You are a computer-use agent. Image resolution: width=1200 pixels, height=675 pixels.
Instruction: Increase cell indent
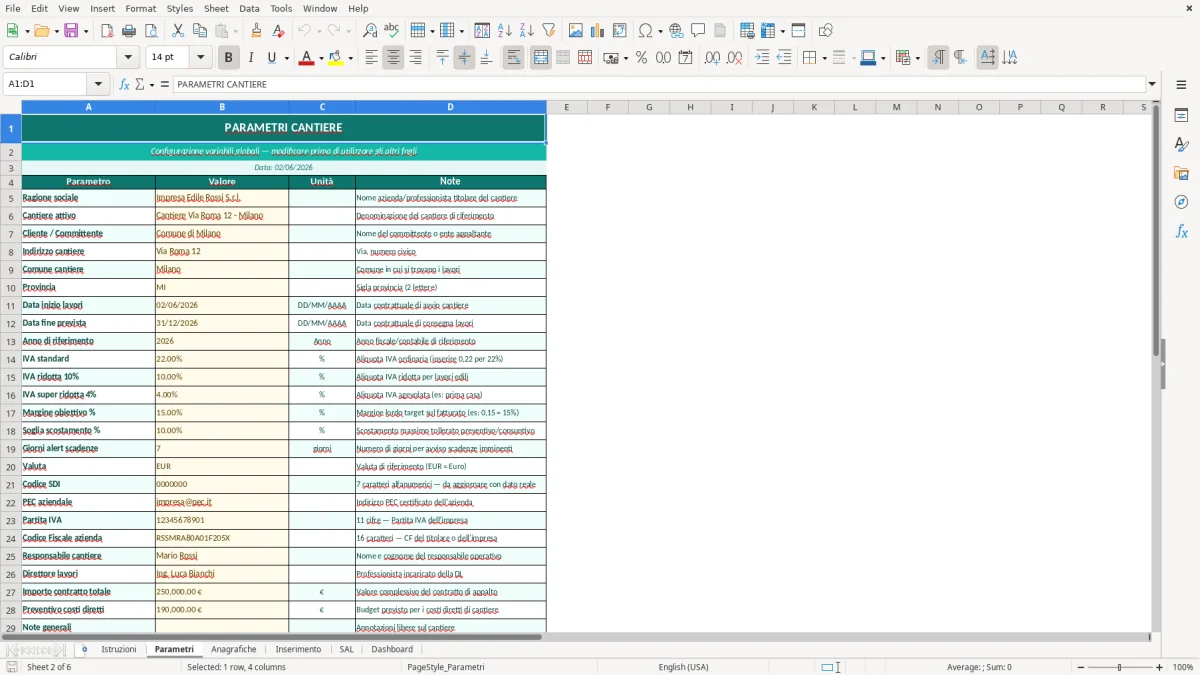point(762,58)
